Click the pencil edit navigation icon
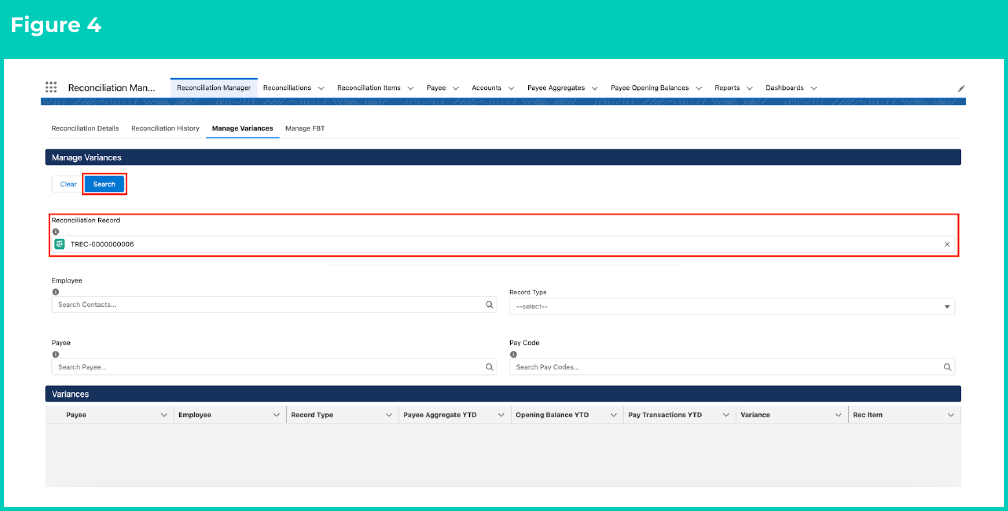 pyautogui.click(x=961, y=88)
